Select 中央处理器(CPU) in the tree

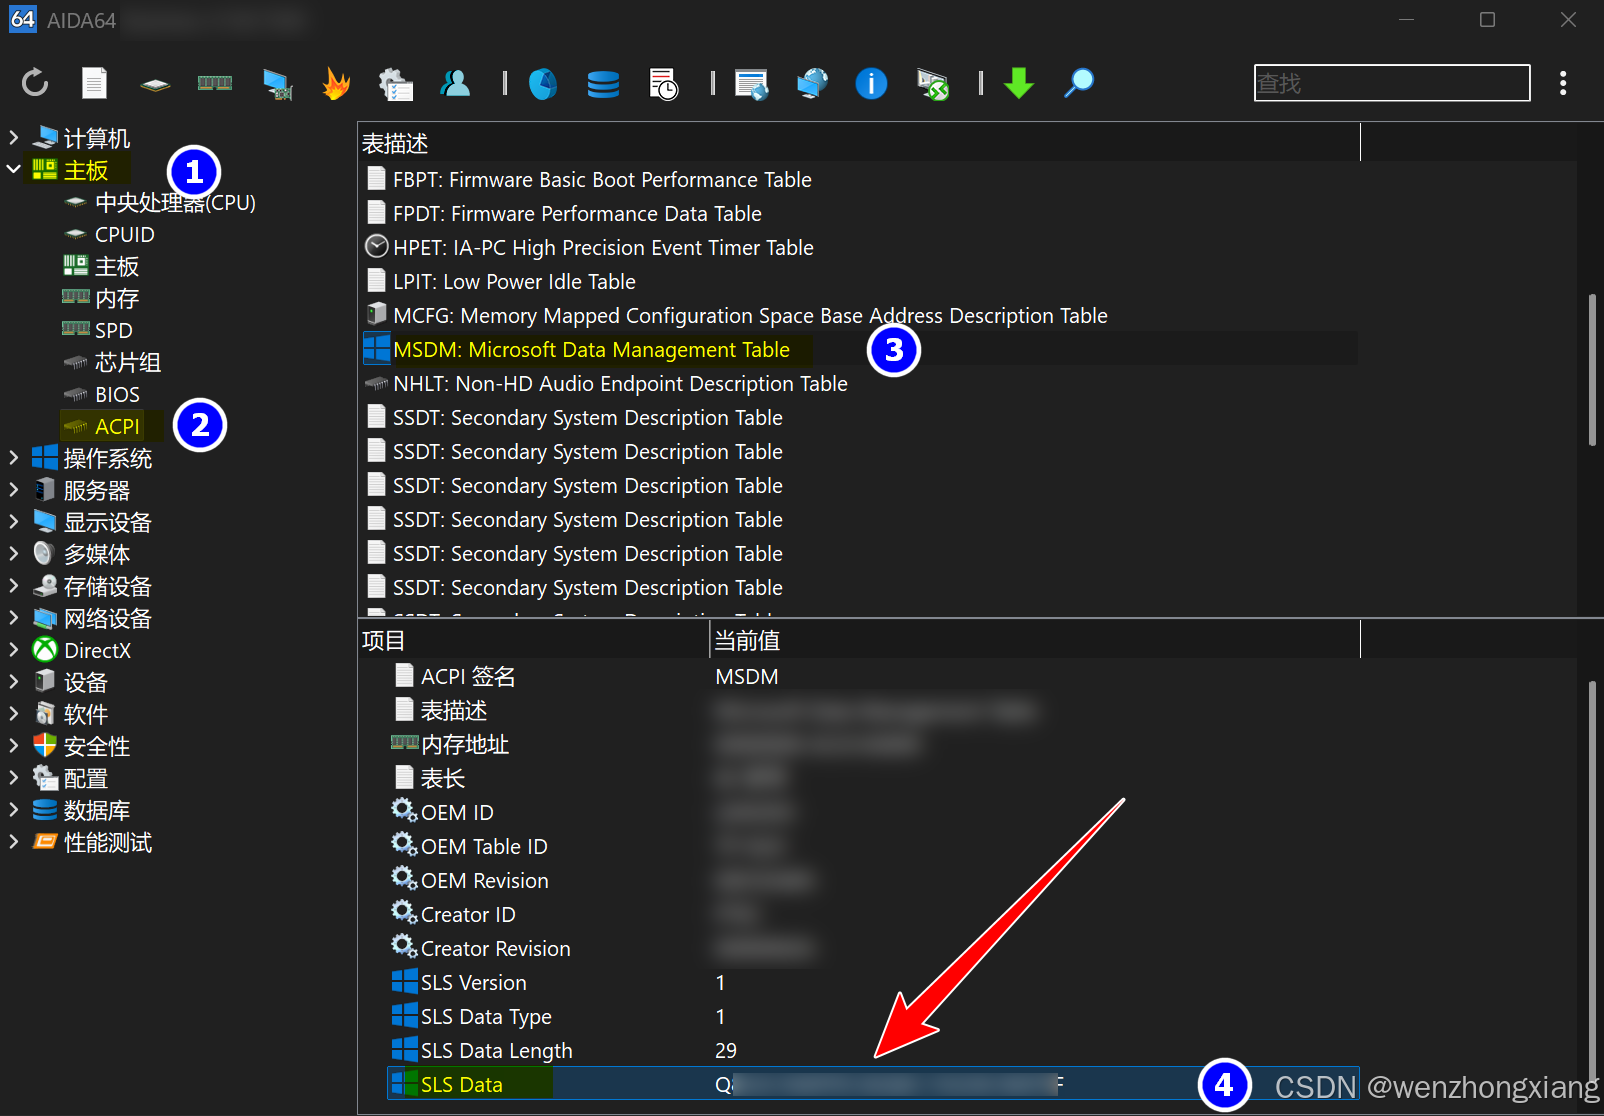(175, 202)
